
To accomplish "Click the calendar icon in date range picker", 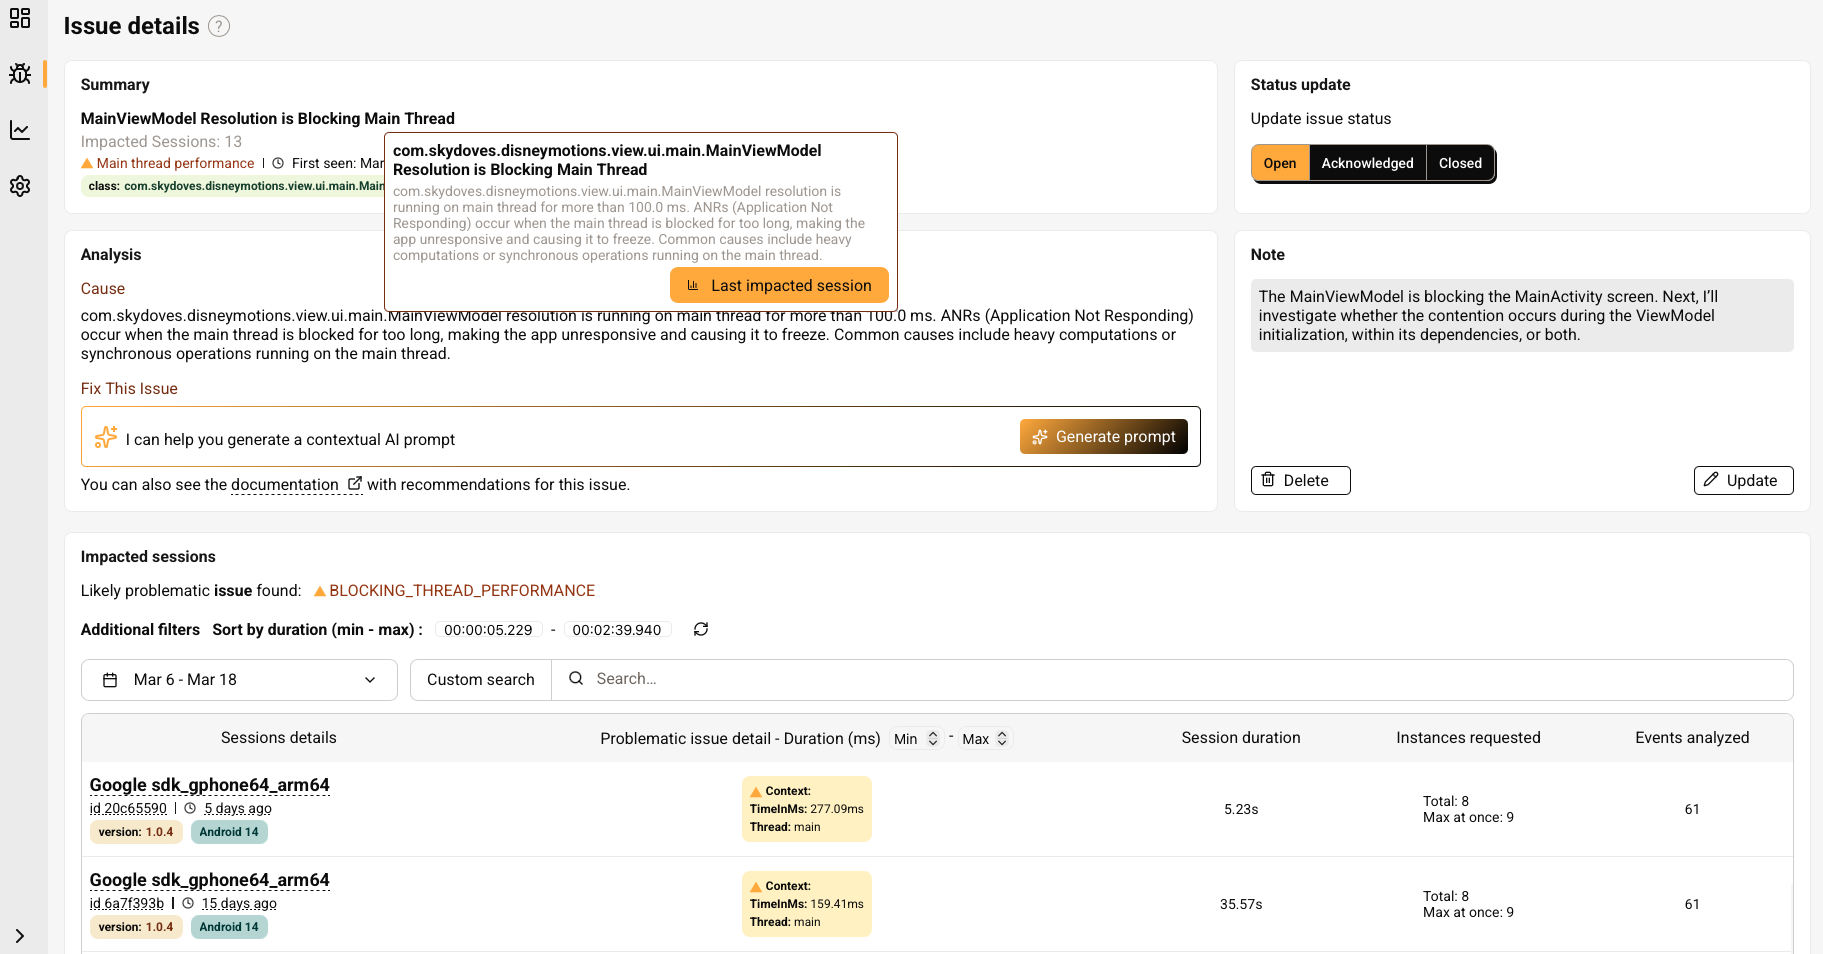I will pos(110,680).
